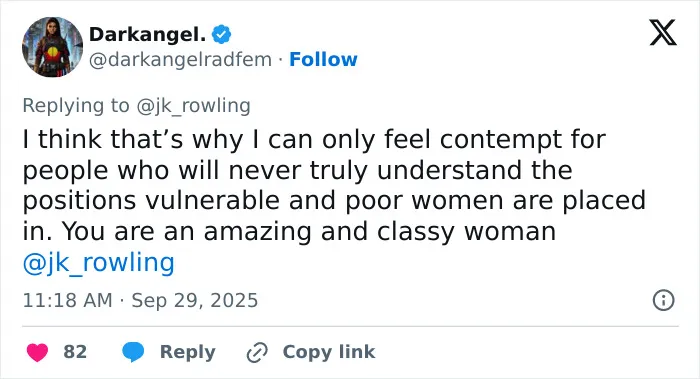Click the blue reply bubble icon
The width and height of the screenshot is (700, 379).
[x=133, y=352]
